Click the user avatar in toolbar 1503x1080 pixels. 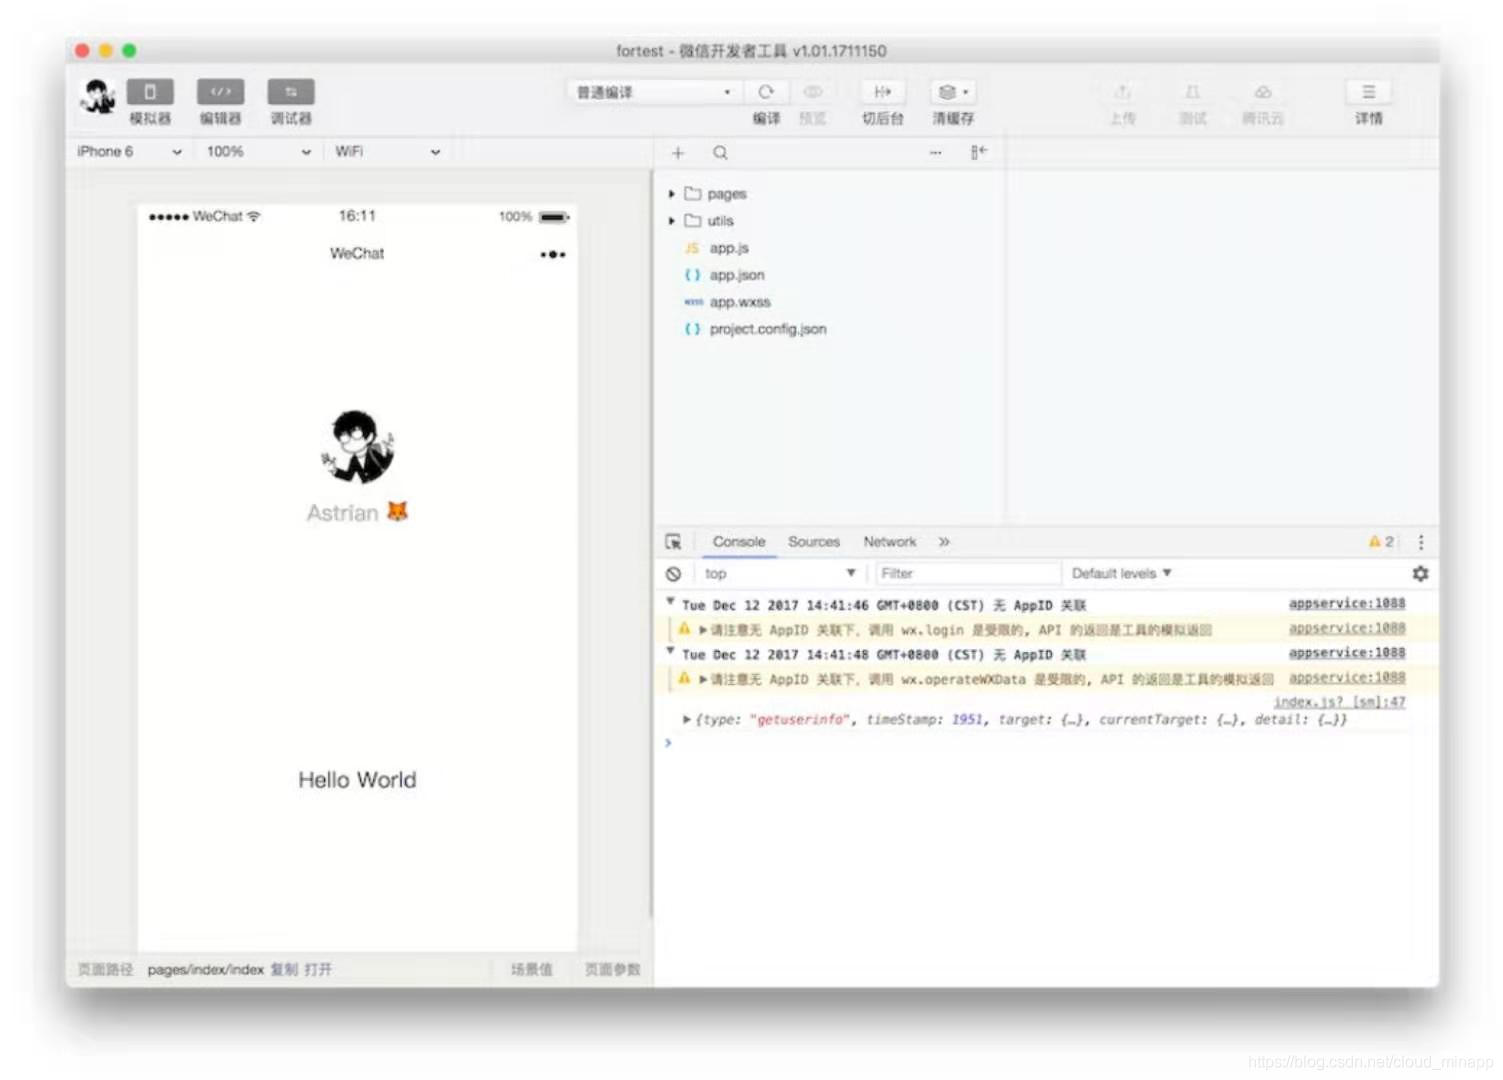click(x=98, y=97)
